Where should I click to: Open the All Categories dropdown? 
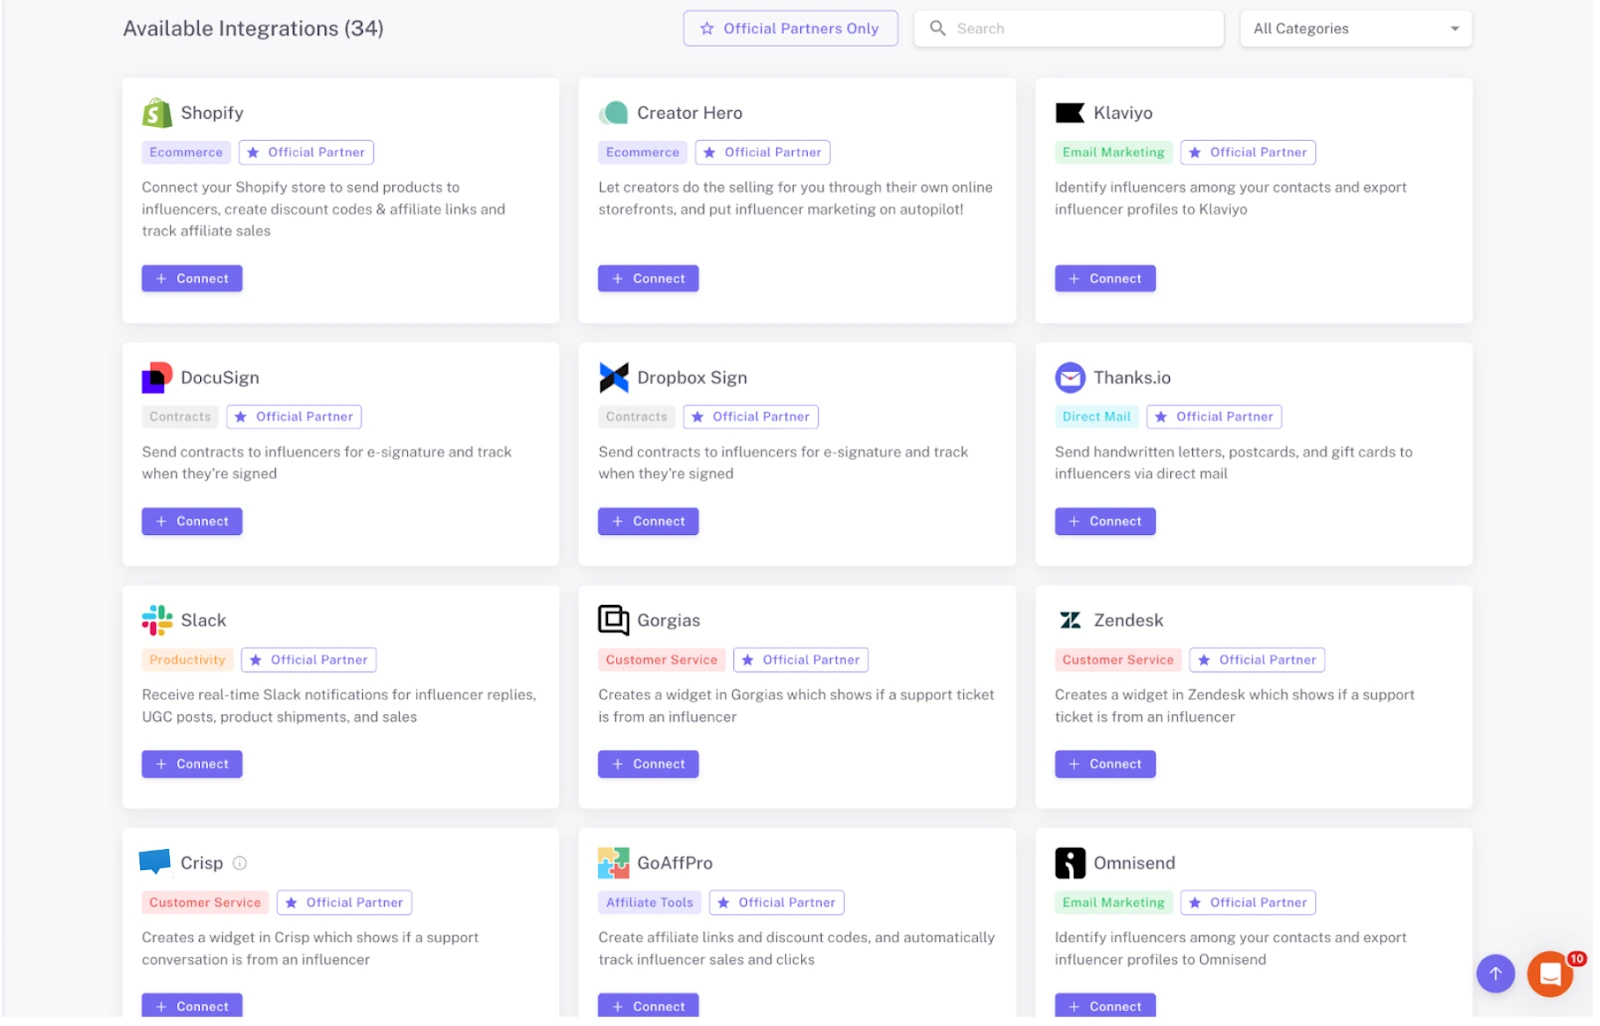click(1355, 28)
